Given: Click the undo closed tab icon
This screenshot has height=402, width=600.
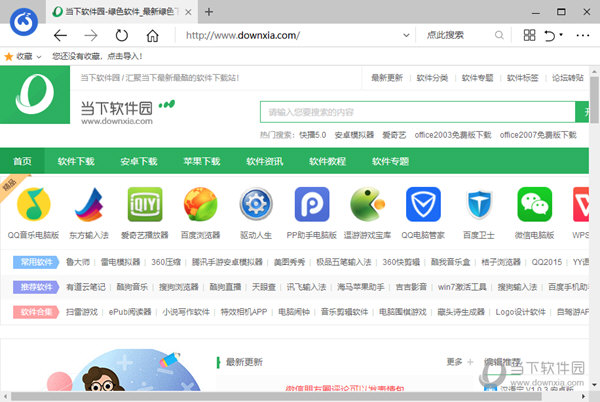Looking at the screenshot, I should 549,36.
